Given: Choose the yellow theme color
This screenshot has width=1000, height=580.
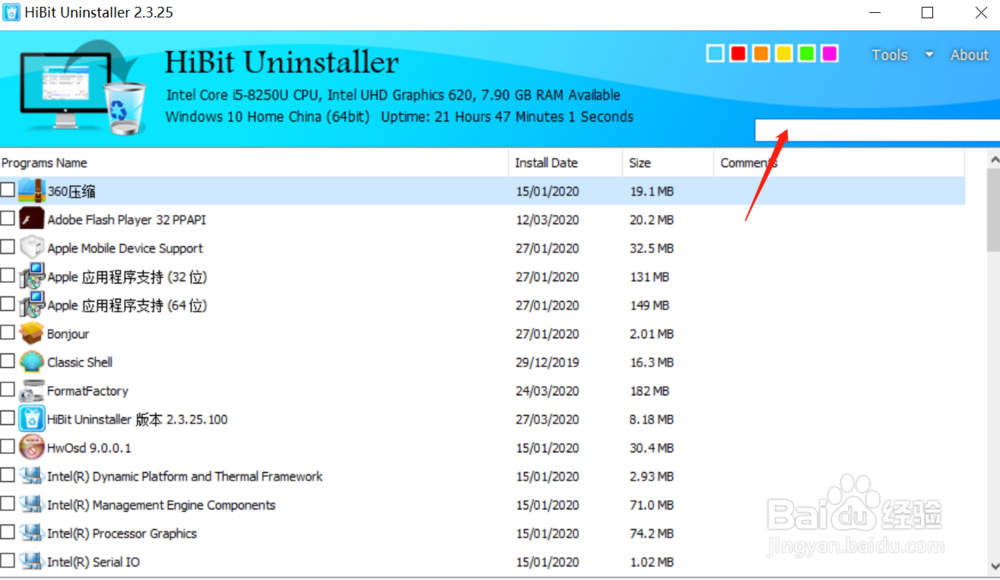Looking at the screenshot, I should [784, 54].
